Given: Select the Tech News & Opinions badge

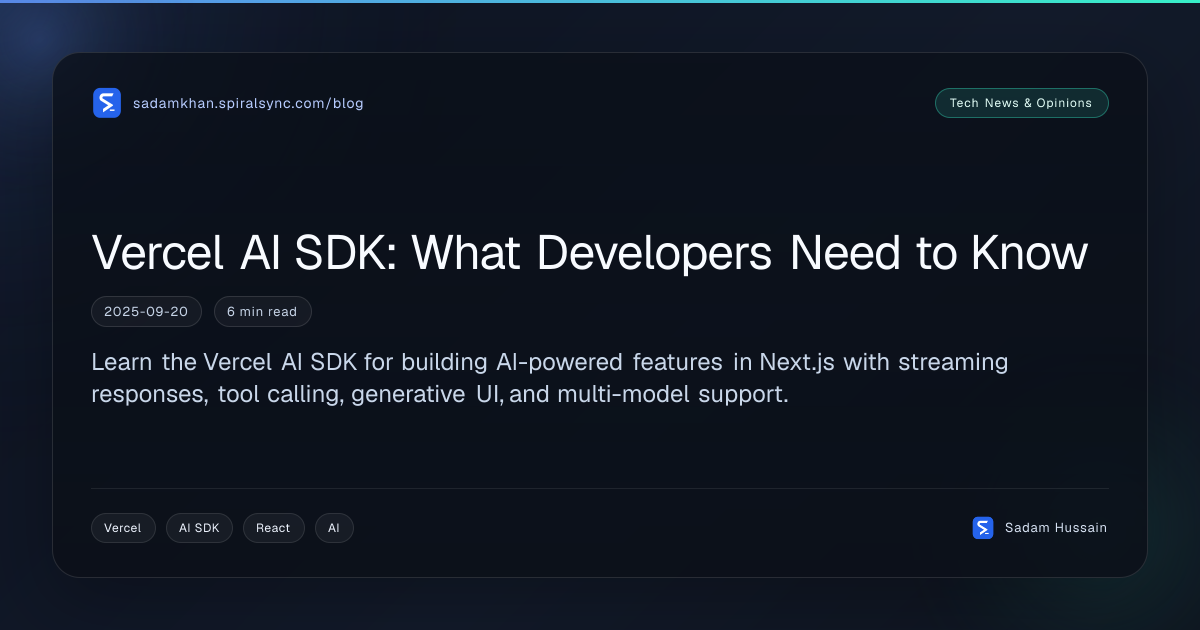Looking at the screenshot, I should click(1021, 103).
